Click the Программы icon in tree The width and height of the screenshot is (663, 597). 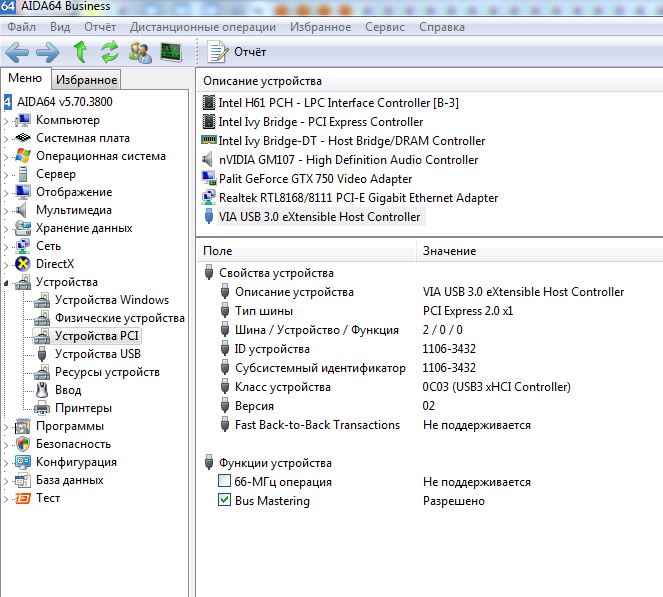(x=23, y=426)
